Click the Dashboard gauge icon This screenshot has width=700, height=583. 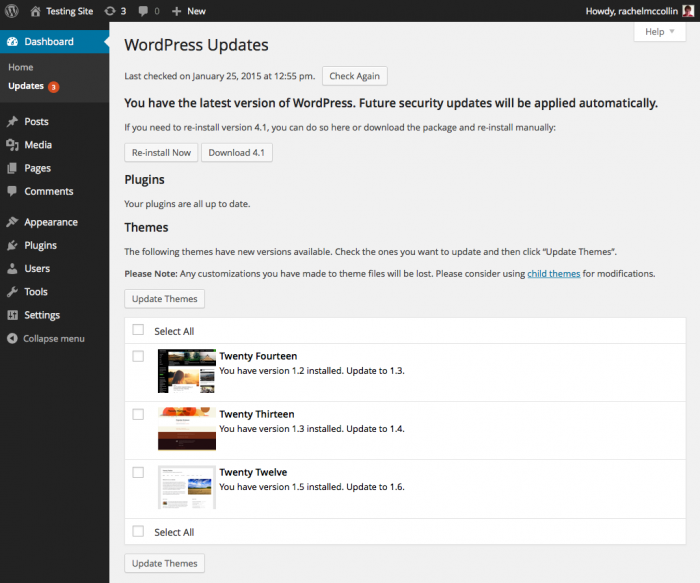tap(12, 42)
